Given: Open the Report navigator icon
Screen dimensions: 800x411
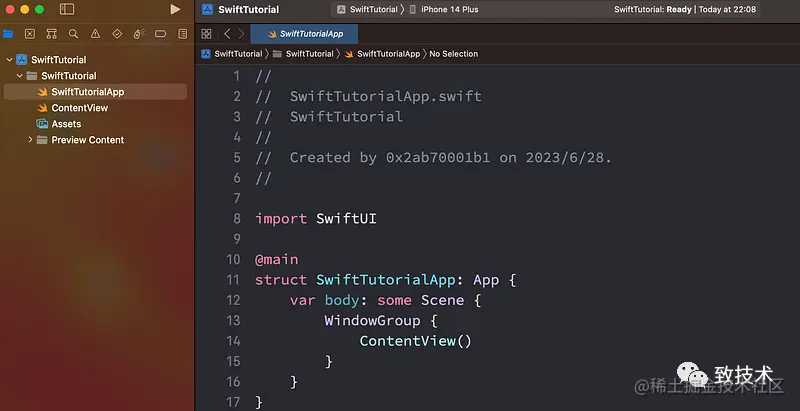Looking at the screenshot, I should pos(182,34).
